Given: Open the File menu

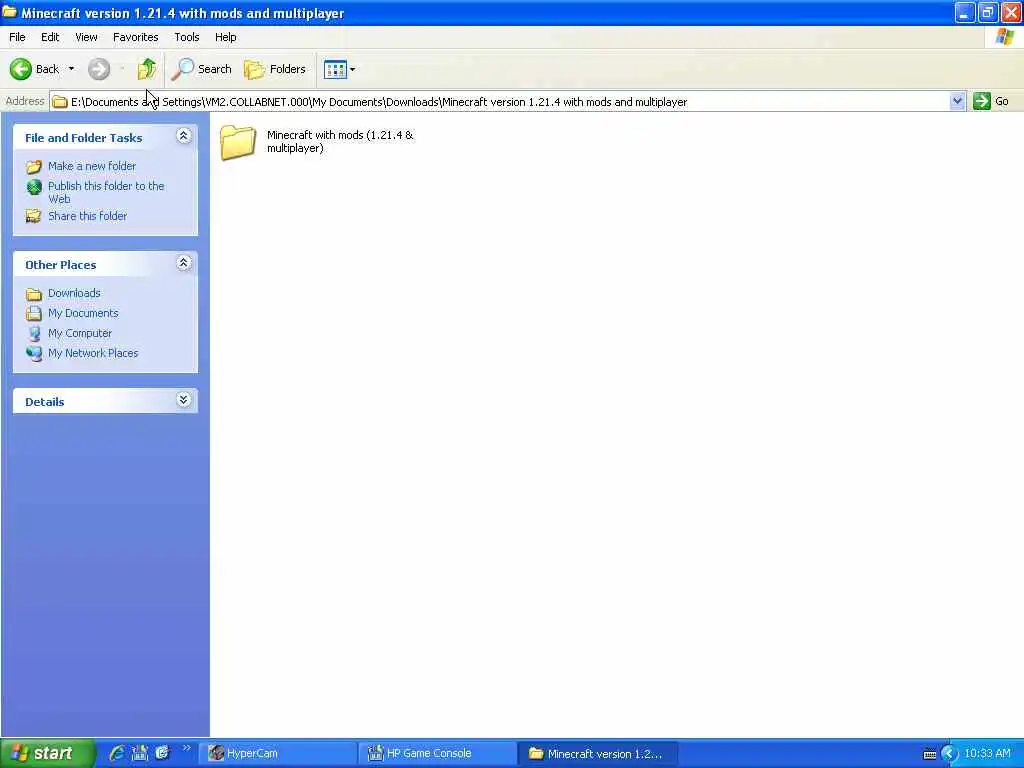Looking at the screenshot, I should [17, 37].
